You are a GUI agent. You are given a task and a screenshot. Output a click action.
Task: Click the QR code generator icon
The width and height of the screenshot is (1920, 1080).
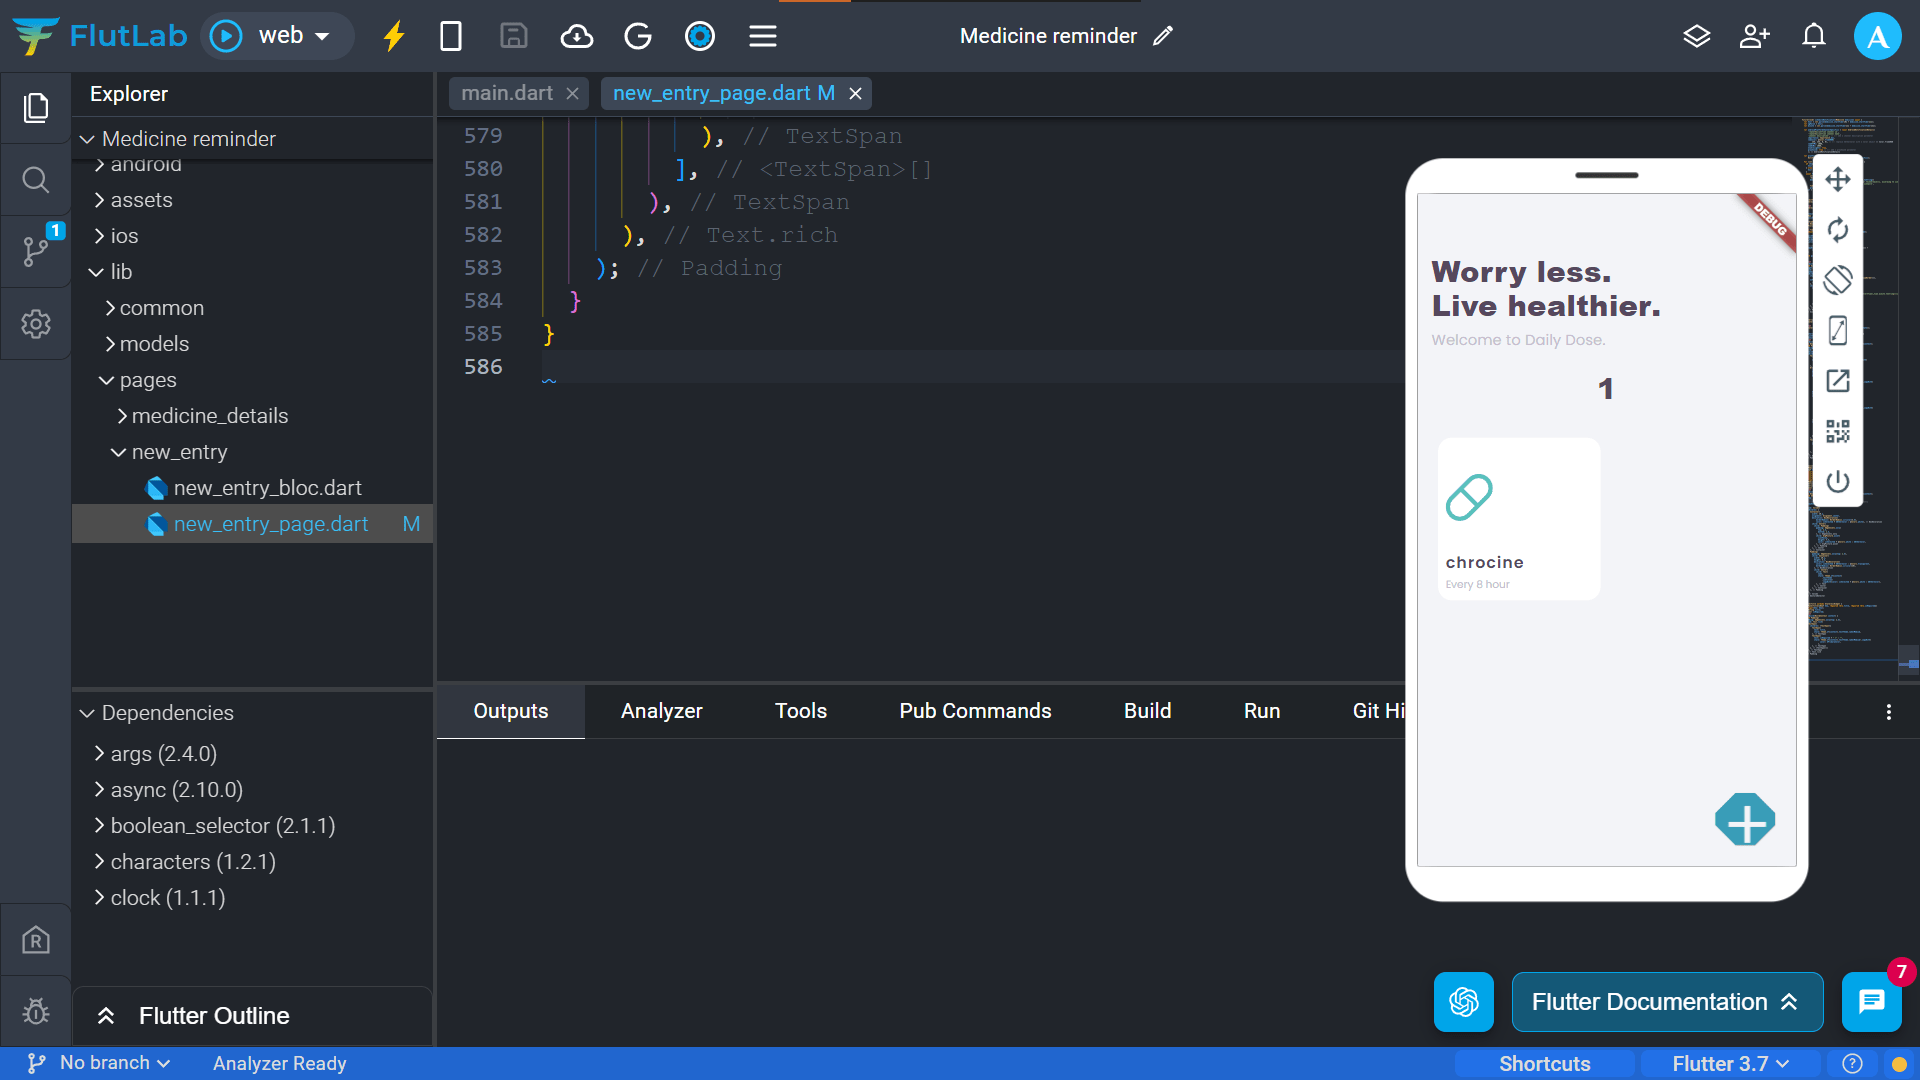tap(1837, 431)
